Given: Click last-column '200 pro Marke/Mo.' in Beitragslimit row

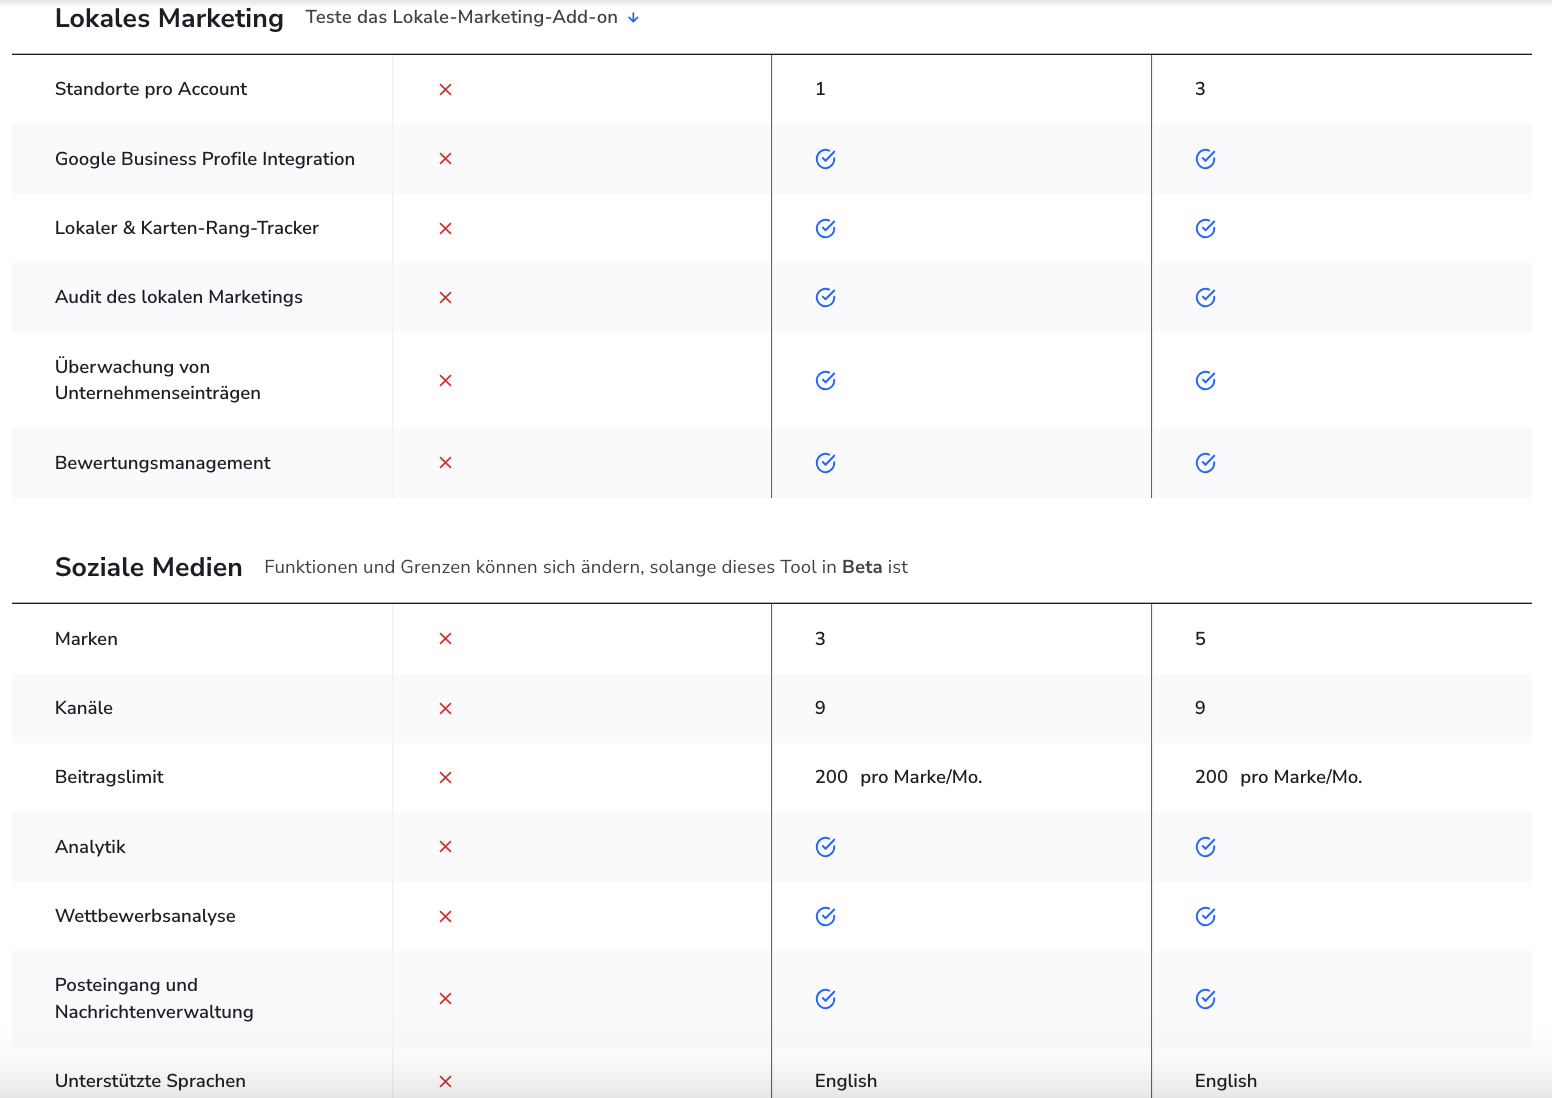Looking at the screenshot, I should pyautogui.click(x=1279, y=777).
